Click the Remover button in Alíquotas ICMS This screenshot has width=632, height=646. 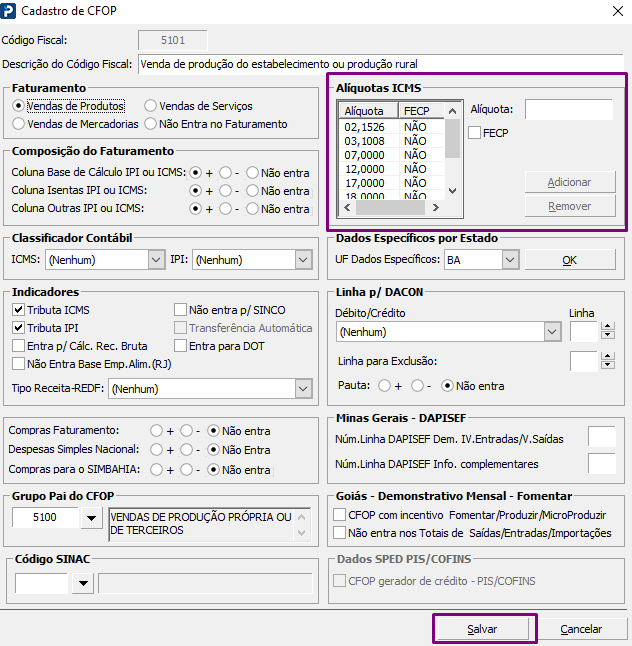click(570, 206)
